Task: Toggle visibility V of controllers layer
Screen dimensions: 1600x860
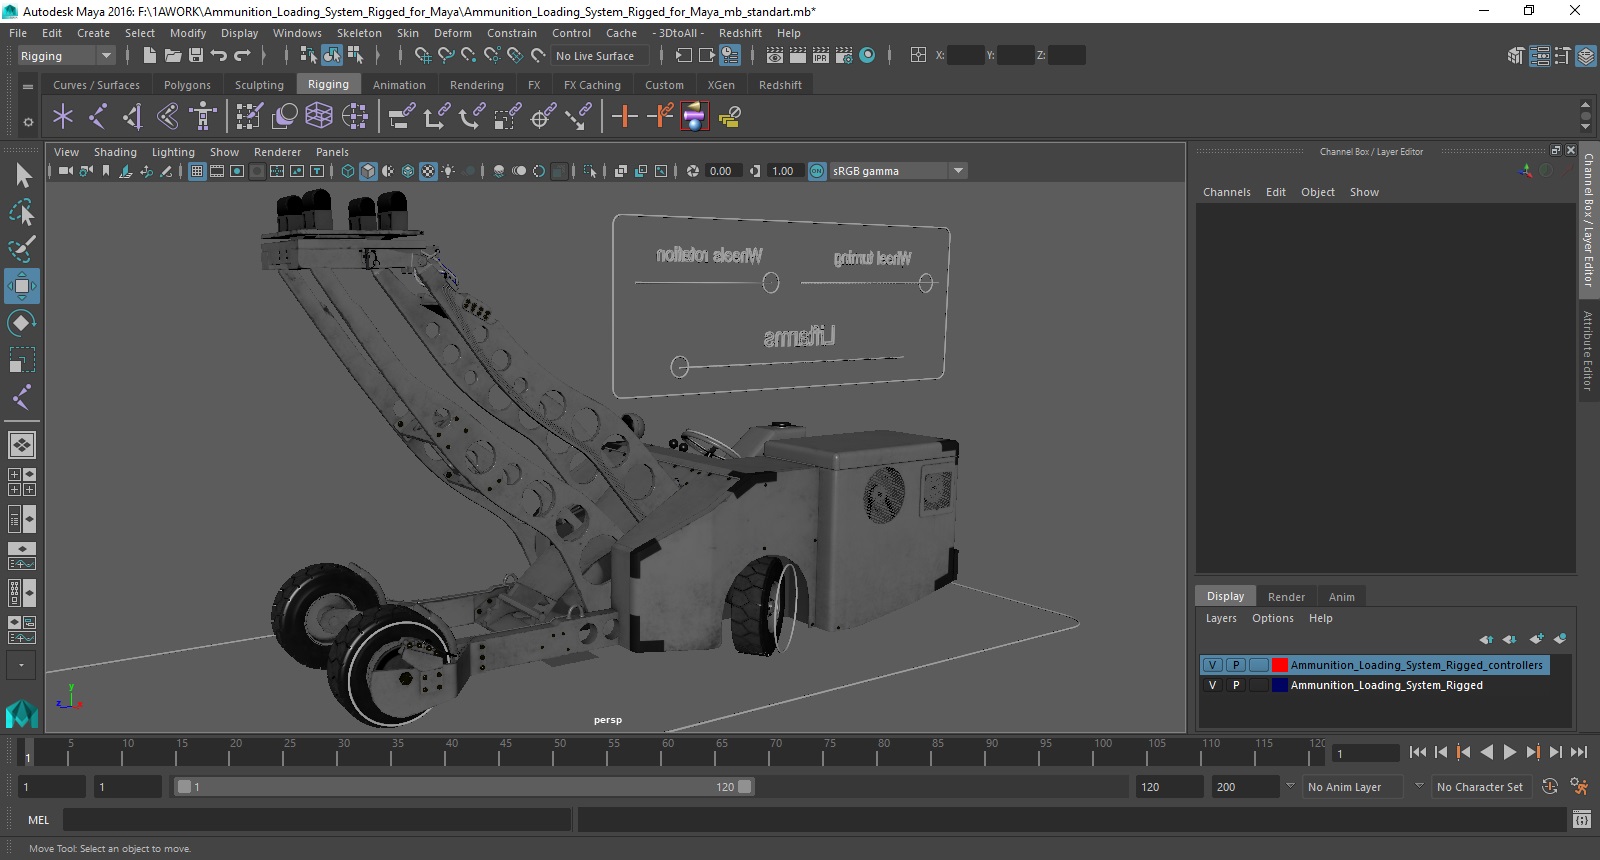Action: (1212, 665)
